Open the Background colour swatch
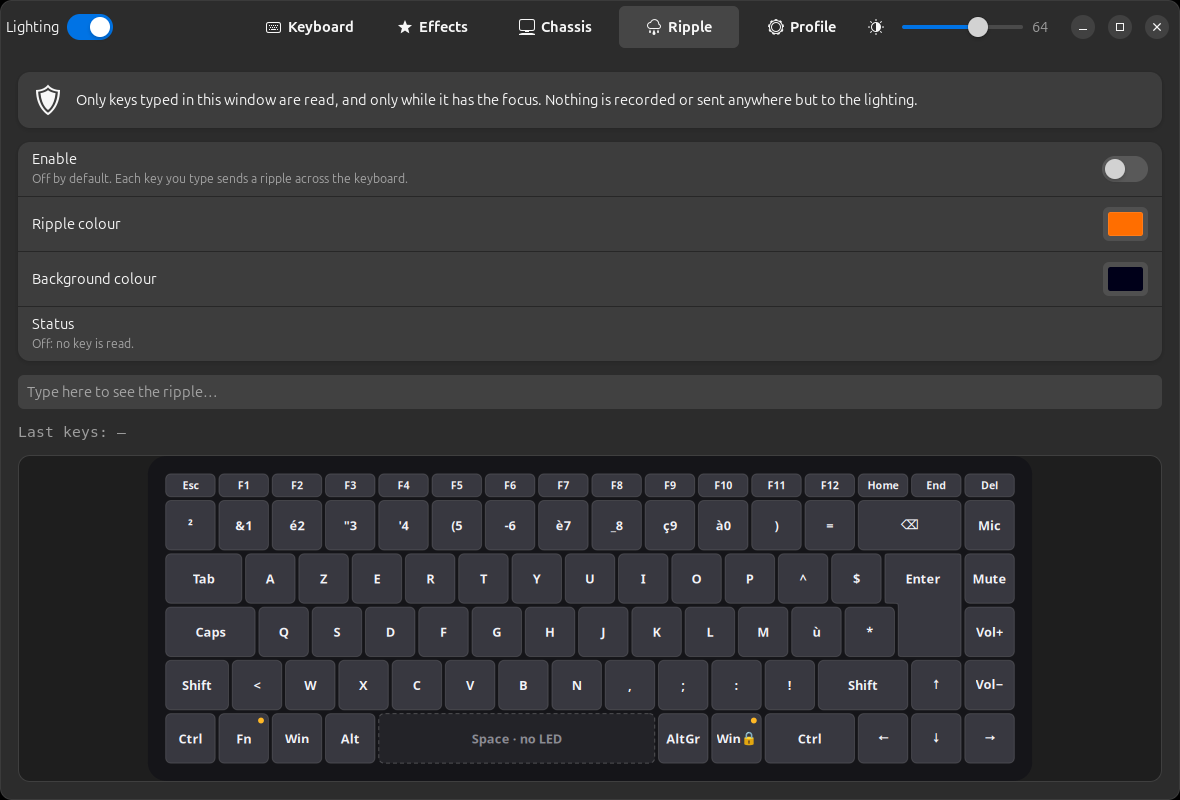 [x=1125, y=279]
